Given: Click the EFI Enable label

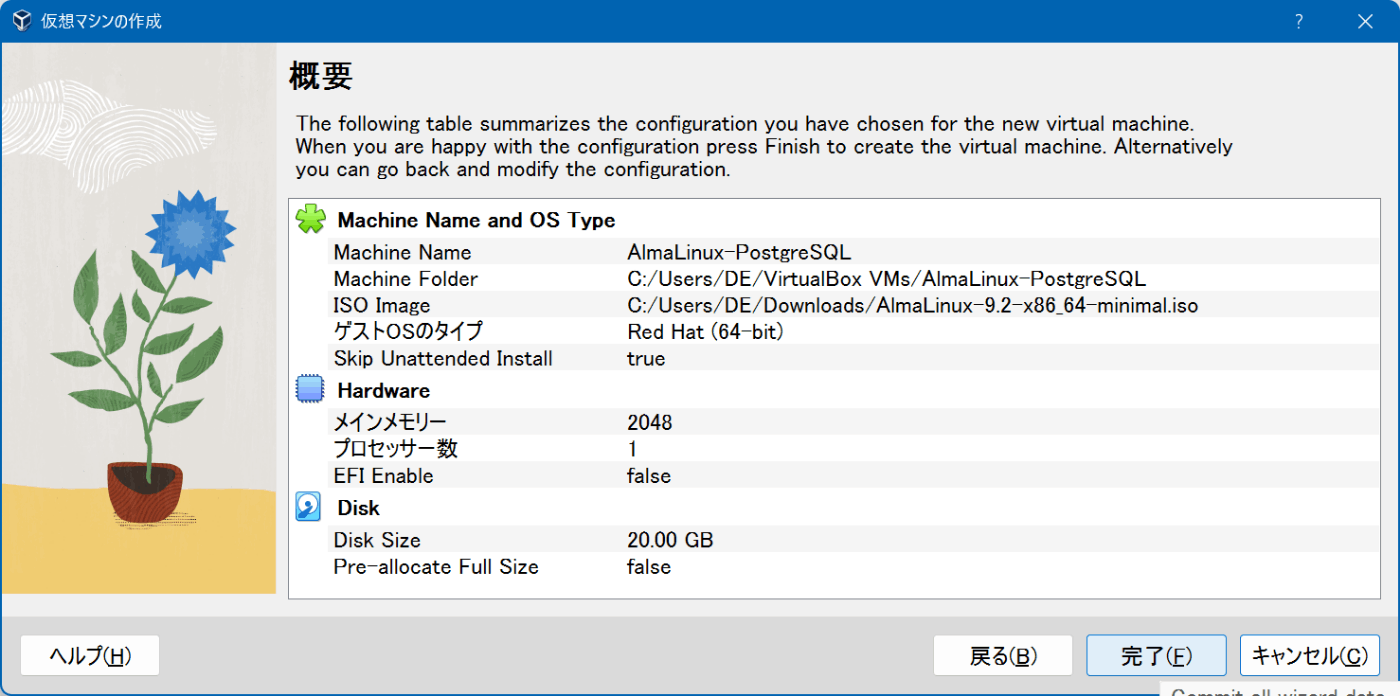Looking at the screenshot, I should click(x=383, y=476).
